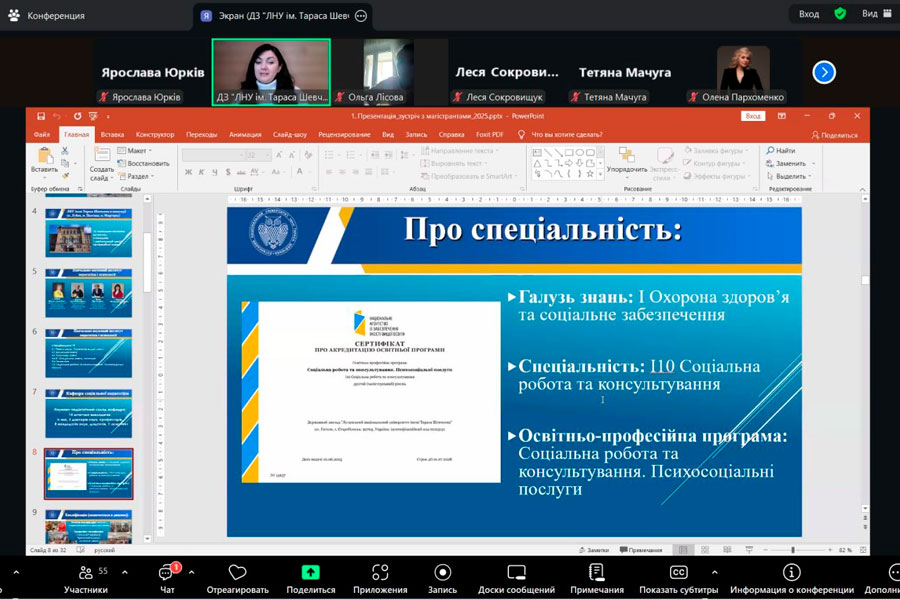Click the green Share screen icon
The image size is (900, 600).
pos(310,573)
